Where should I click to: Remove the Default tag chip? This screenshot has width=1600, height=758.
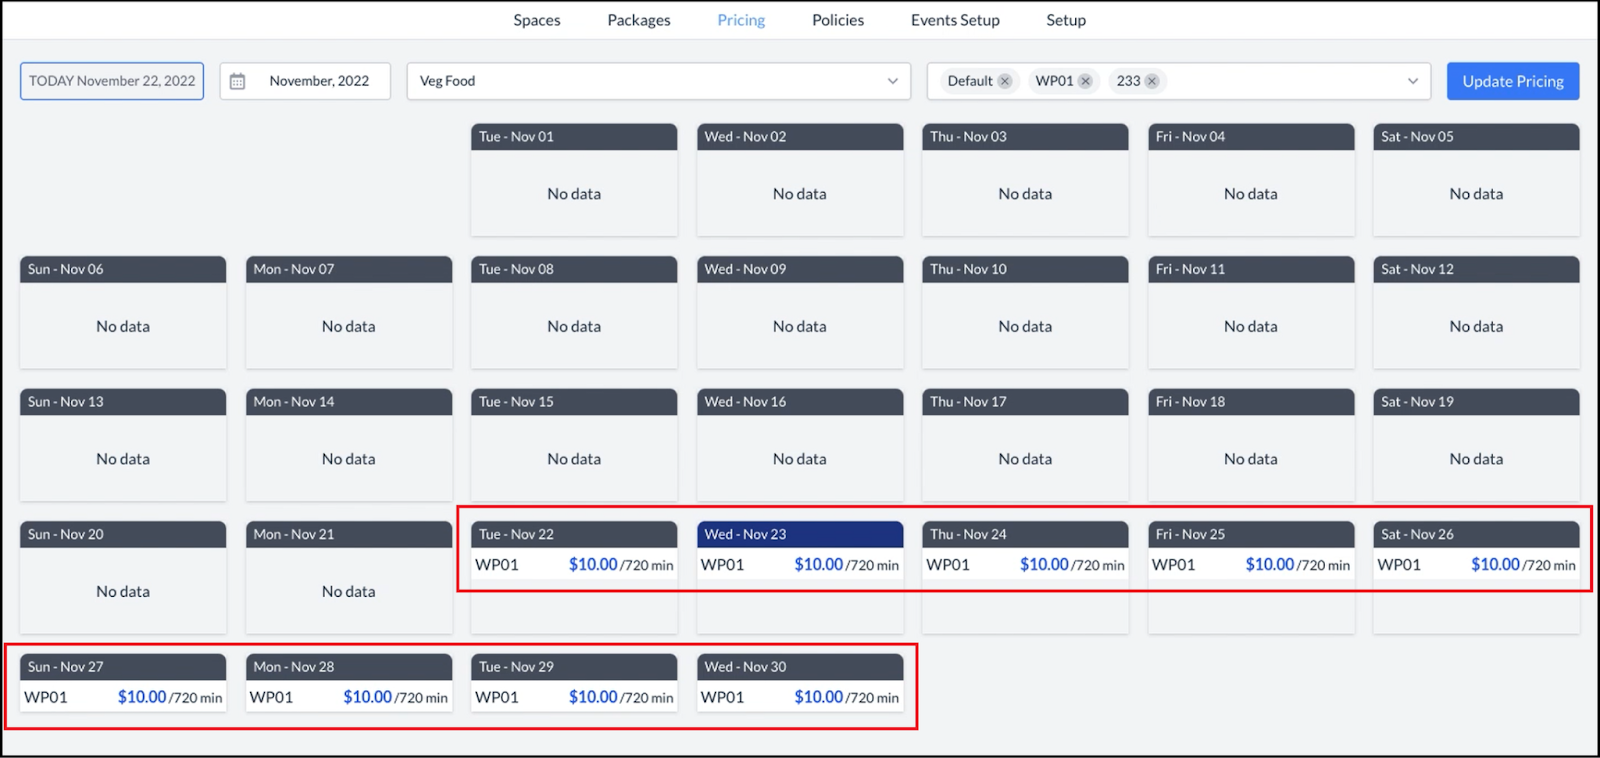point(1005,81)
